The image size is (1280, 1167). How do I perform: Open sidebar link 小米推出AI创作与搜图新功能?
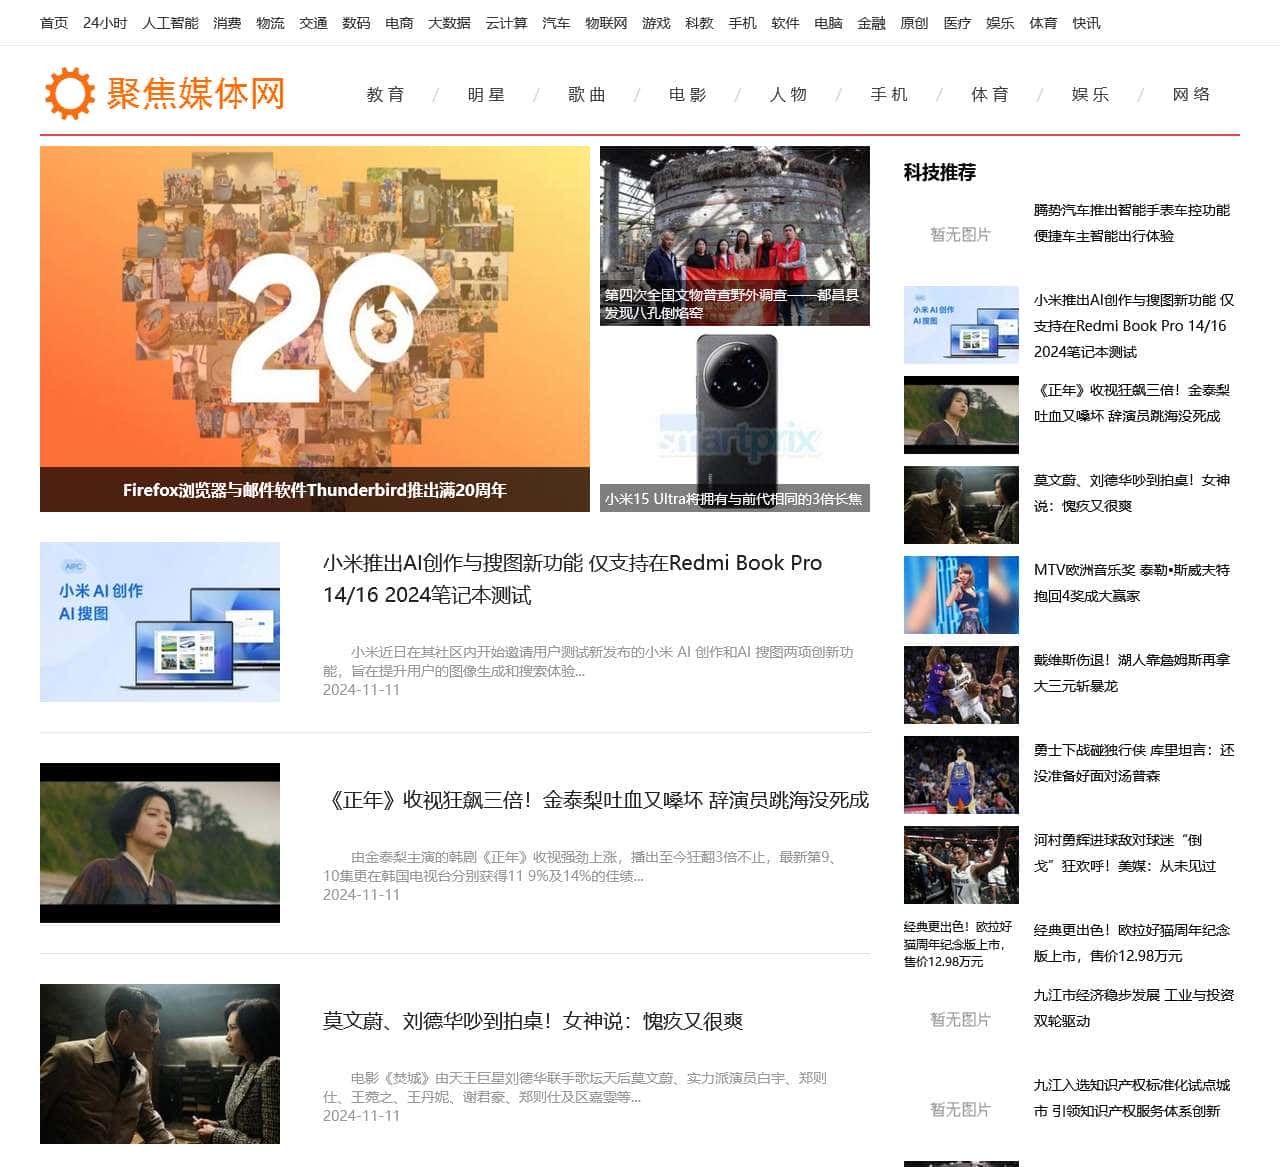coord(1134,326)
